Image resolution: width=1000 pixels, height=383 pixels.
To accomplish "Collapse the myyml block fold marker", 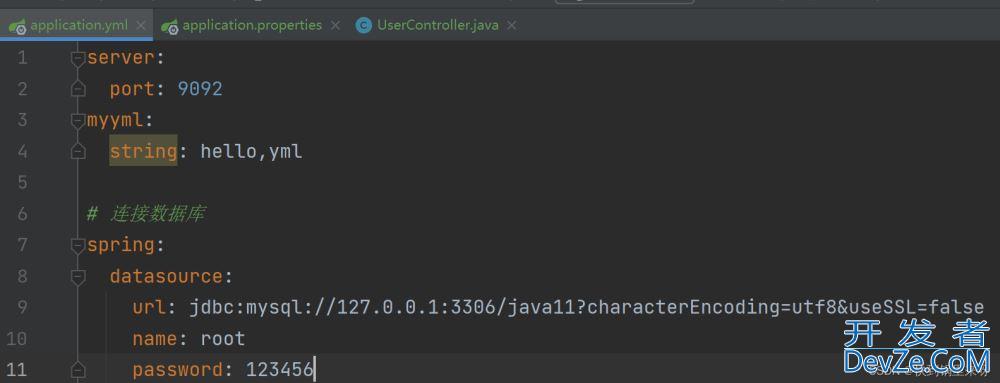I will tap(78, 120).
